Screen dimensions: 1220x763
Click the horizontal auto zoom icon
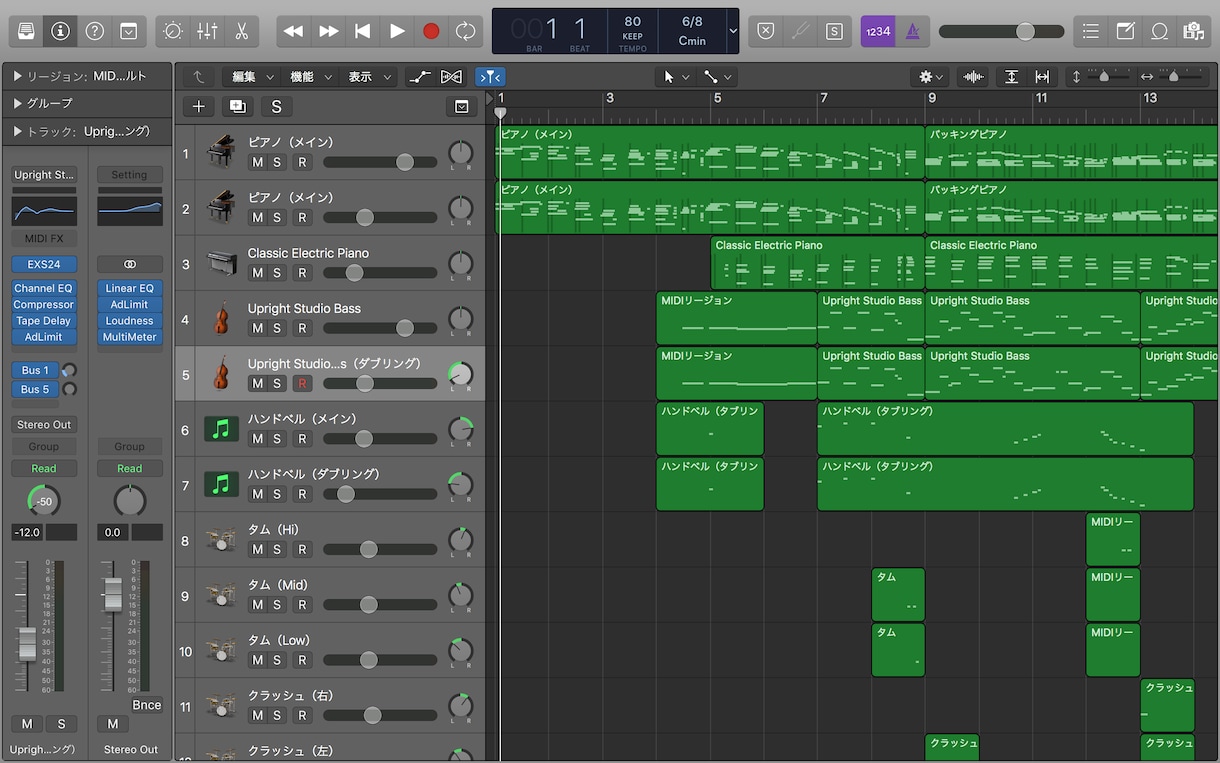point(1042,77)
